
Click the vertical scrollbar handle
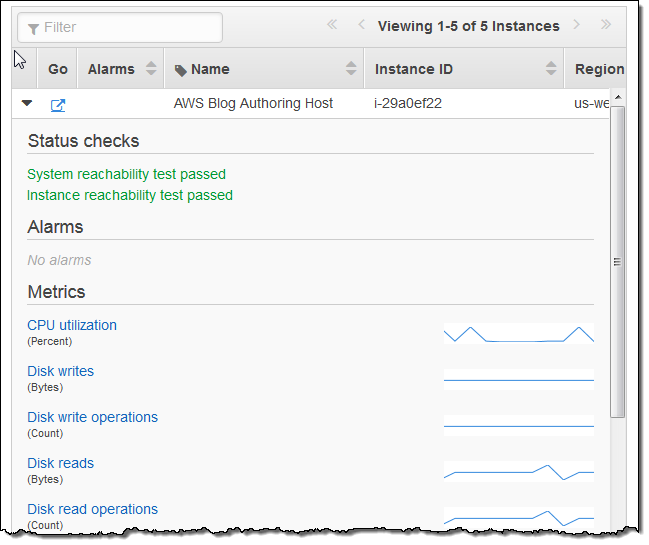tap(617, 261)
